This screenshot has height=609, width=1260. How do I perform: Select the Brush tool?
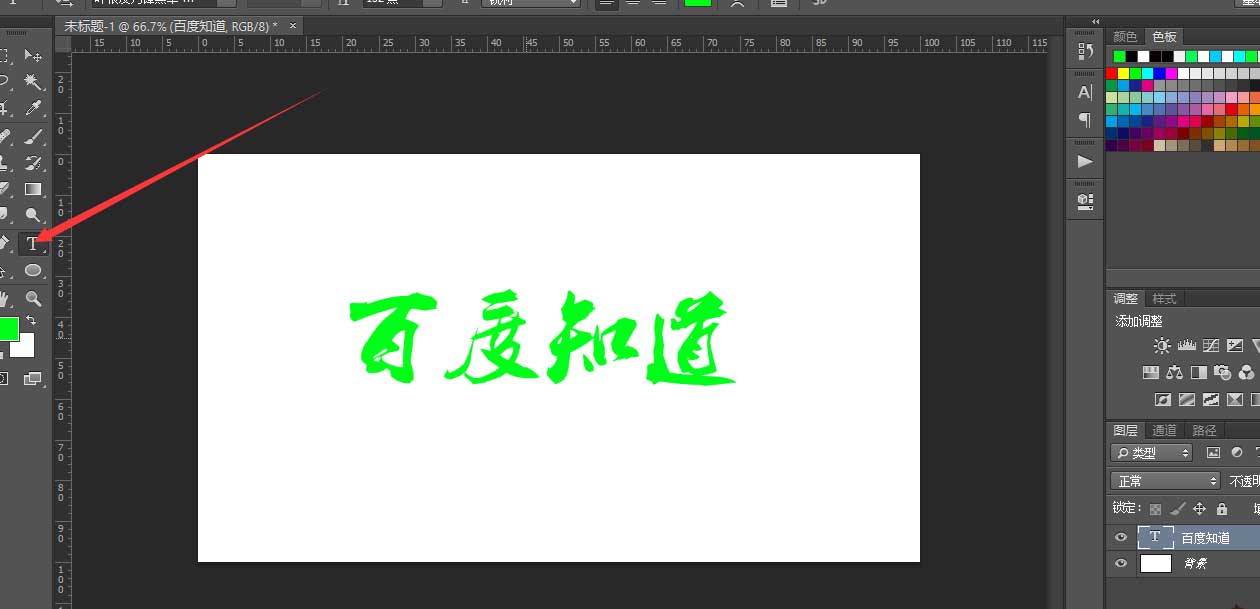pyautogui.click(x=33, y=136)
